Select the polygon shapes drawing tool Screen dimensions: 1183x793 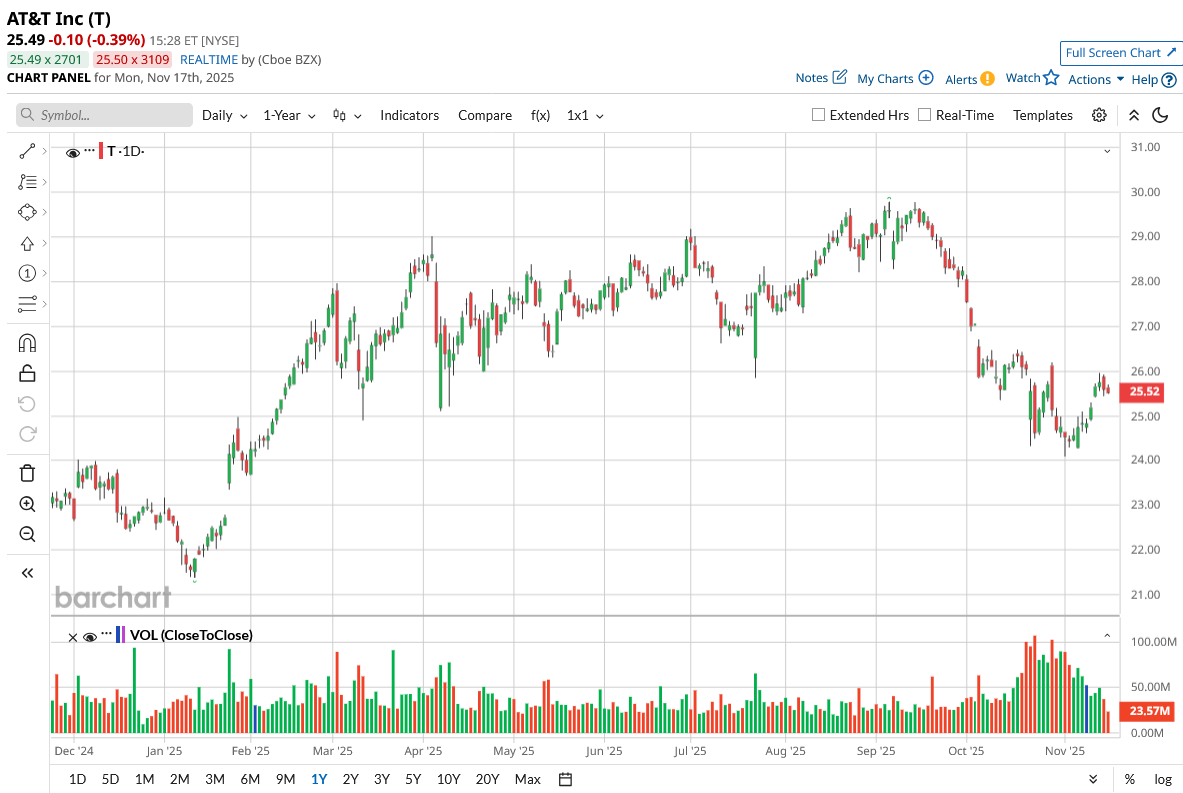tap(27, 212)
